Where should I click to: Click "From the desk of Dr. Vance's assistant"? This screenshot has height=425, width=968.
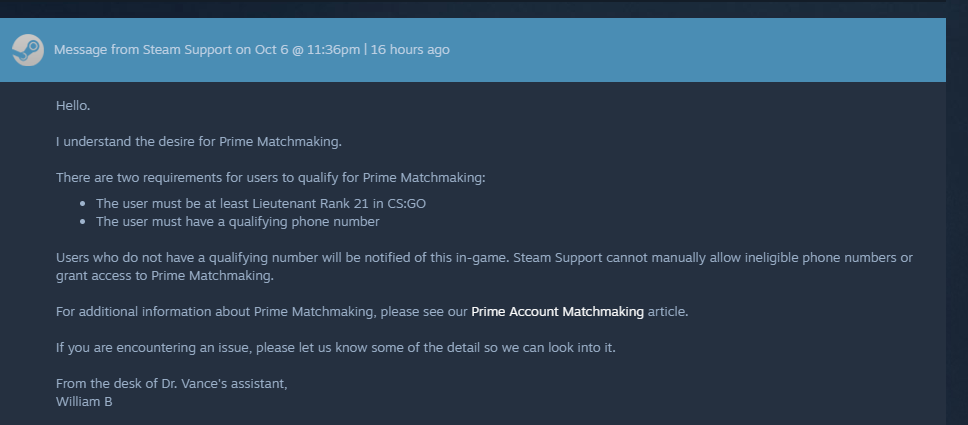click(x=171, y=383)
